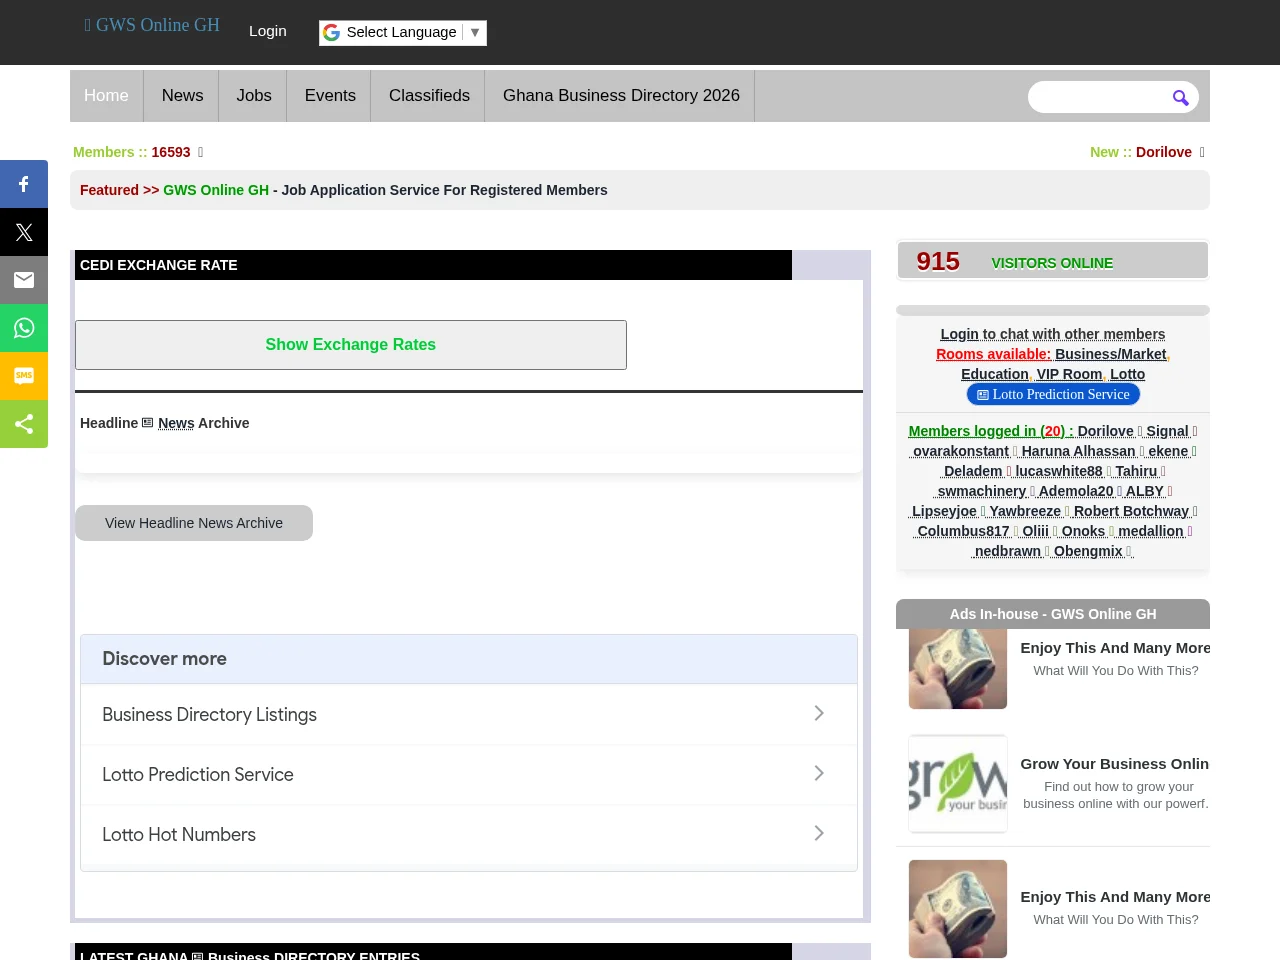Open the Education chat room link
The width and height of the screenshot is (1280, 960).
pos(995,374)
